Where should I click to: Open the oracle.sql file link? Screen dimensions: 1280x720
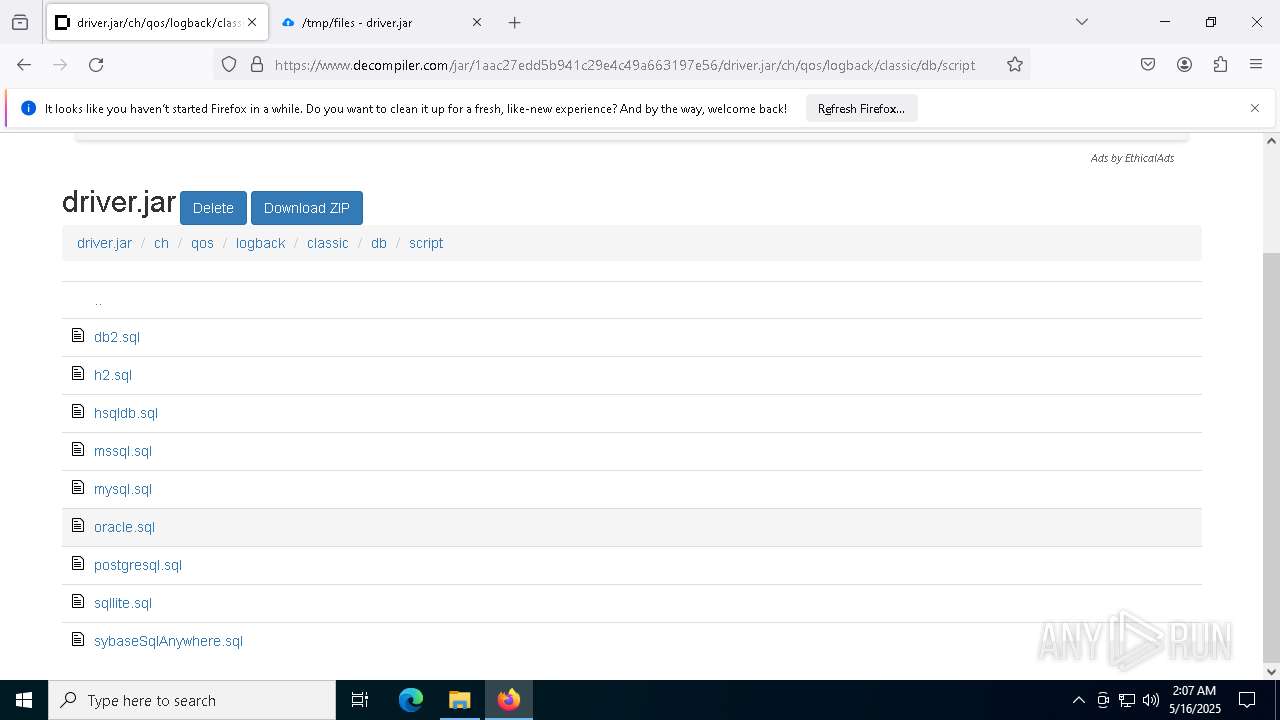[x=124, y=527]
